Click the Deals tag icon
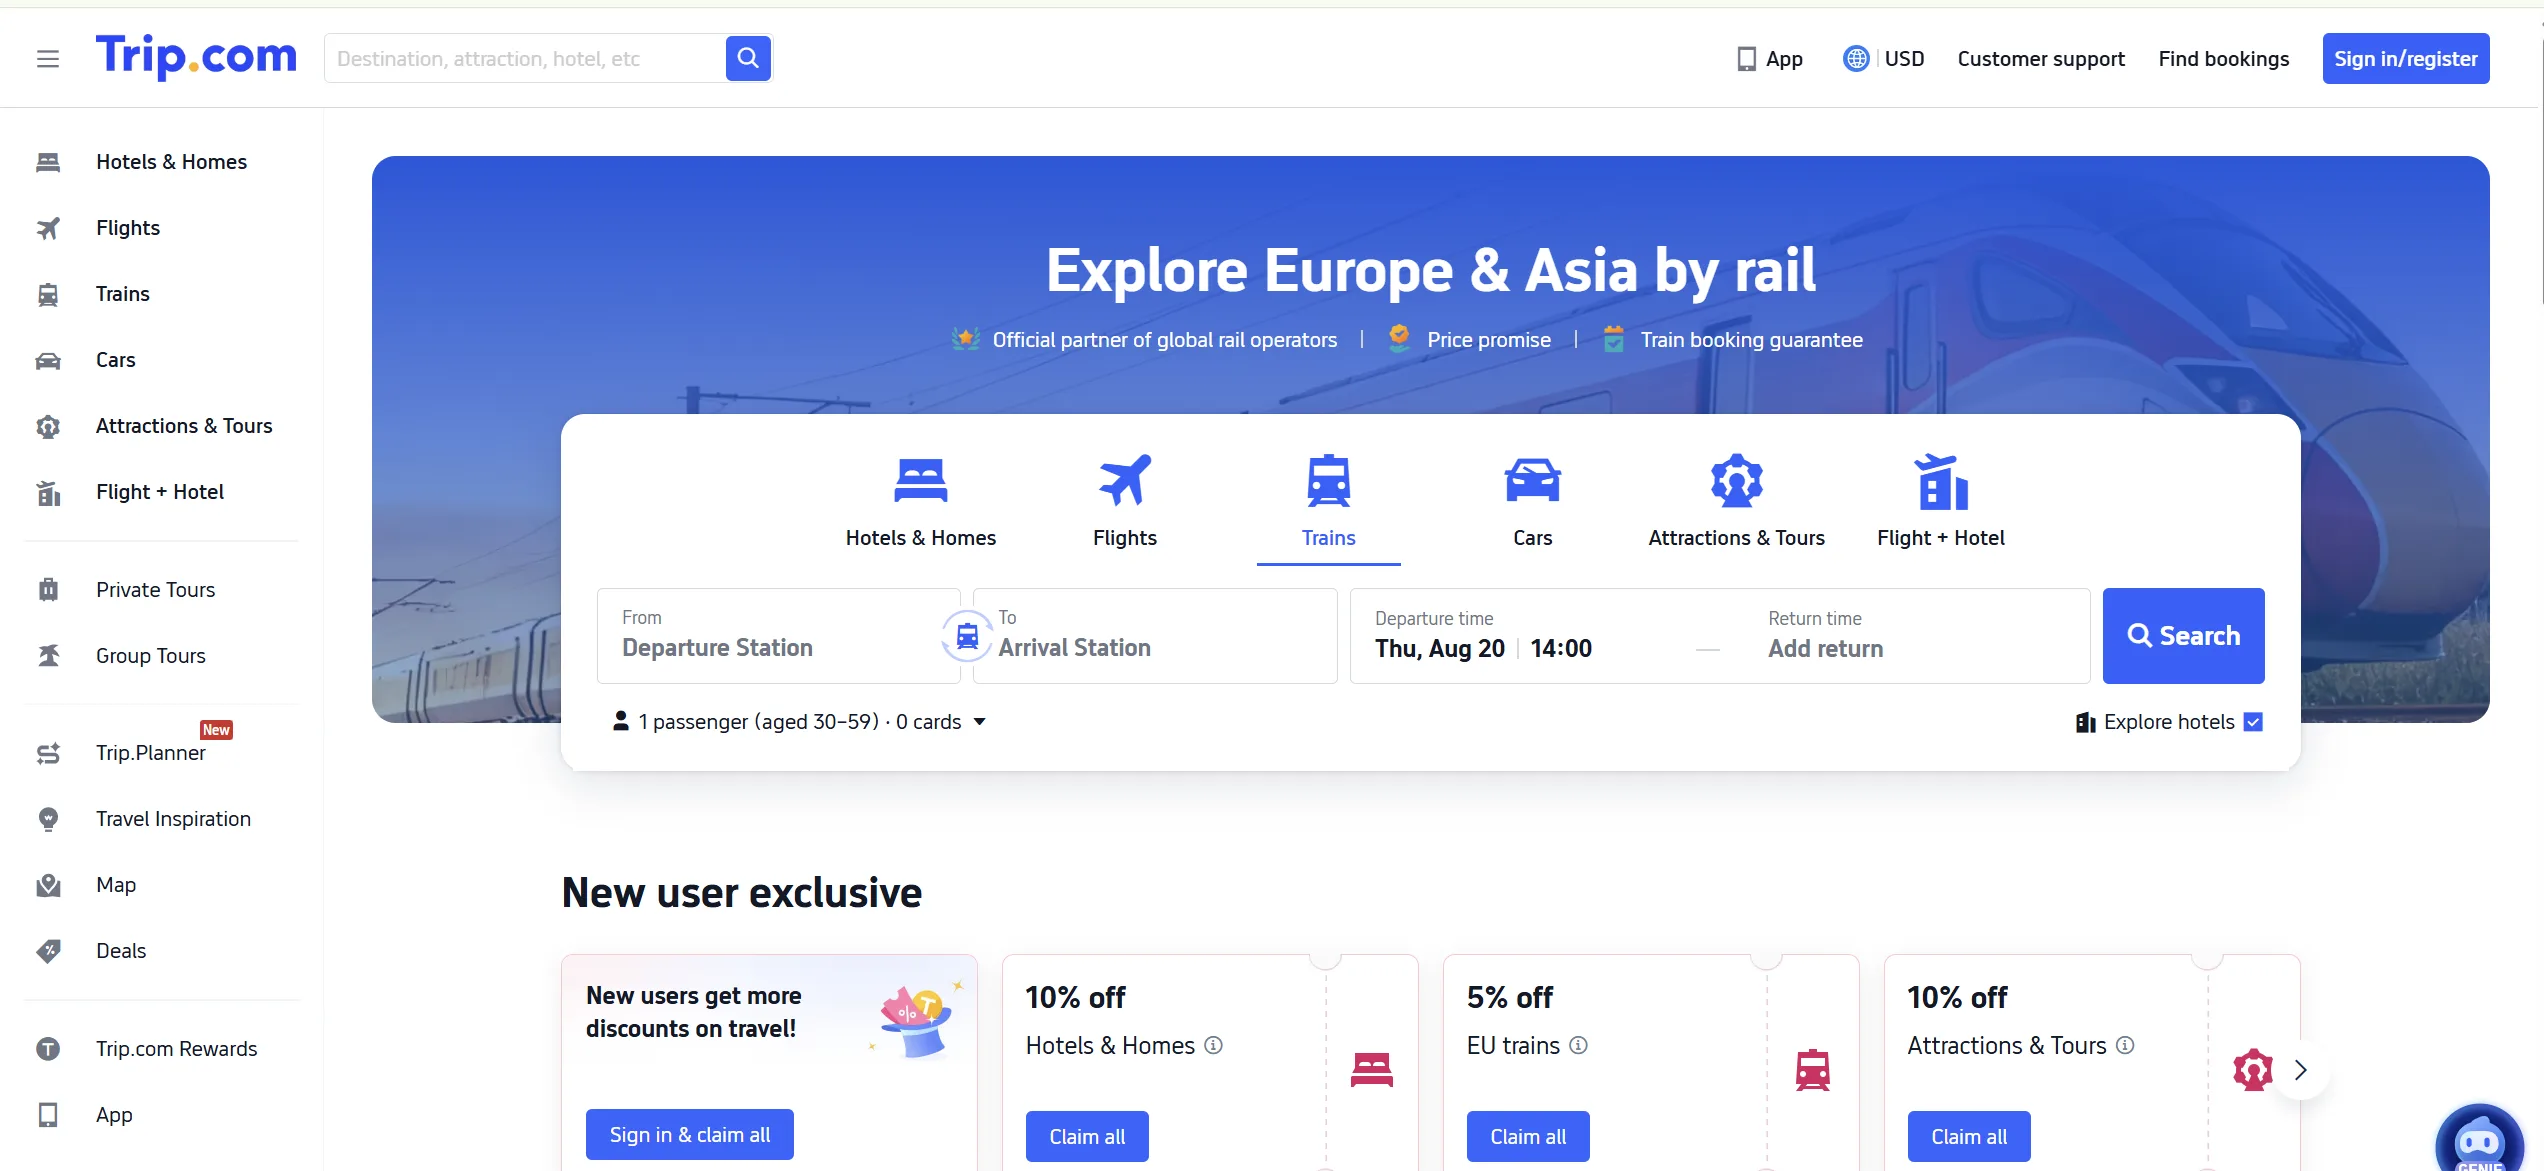Screen dimensions: 2544x1171 coord(48,951)
